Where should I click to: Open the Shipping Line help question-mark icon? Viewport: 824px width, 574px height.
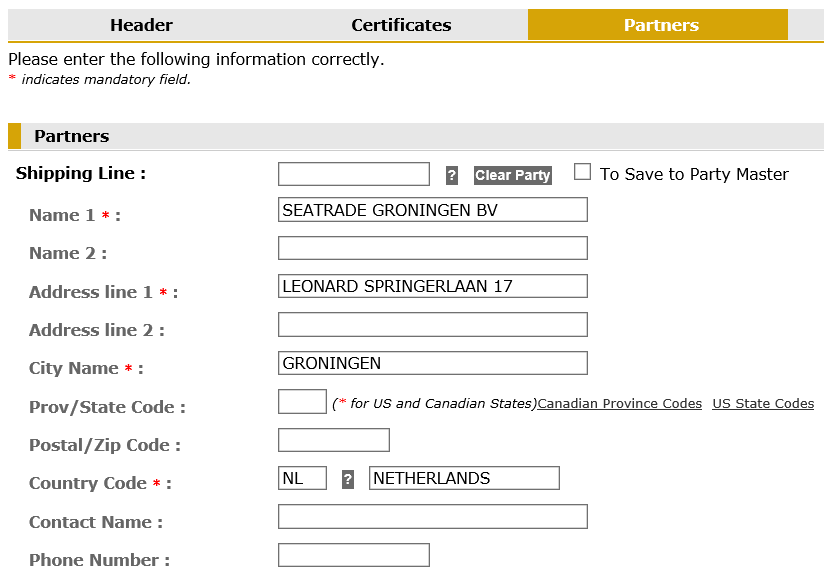pos(451,175)
